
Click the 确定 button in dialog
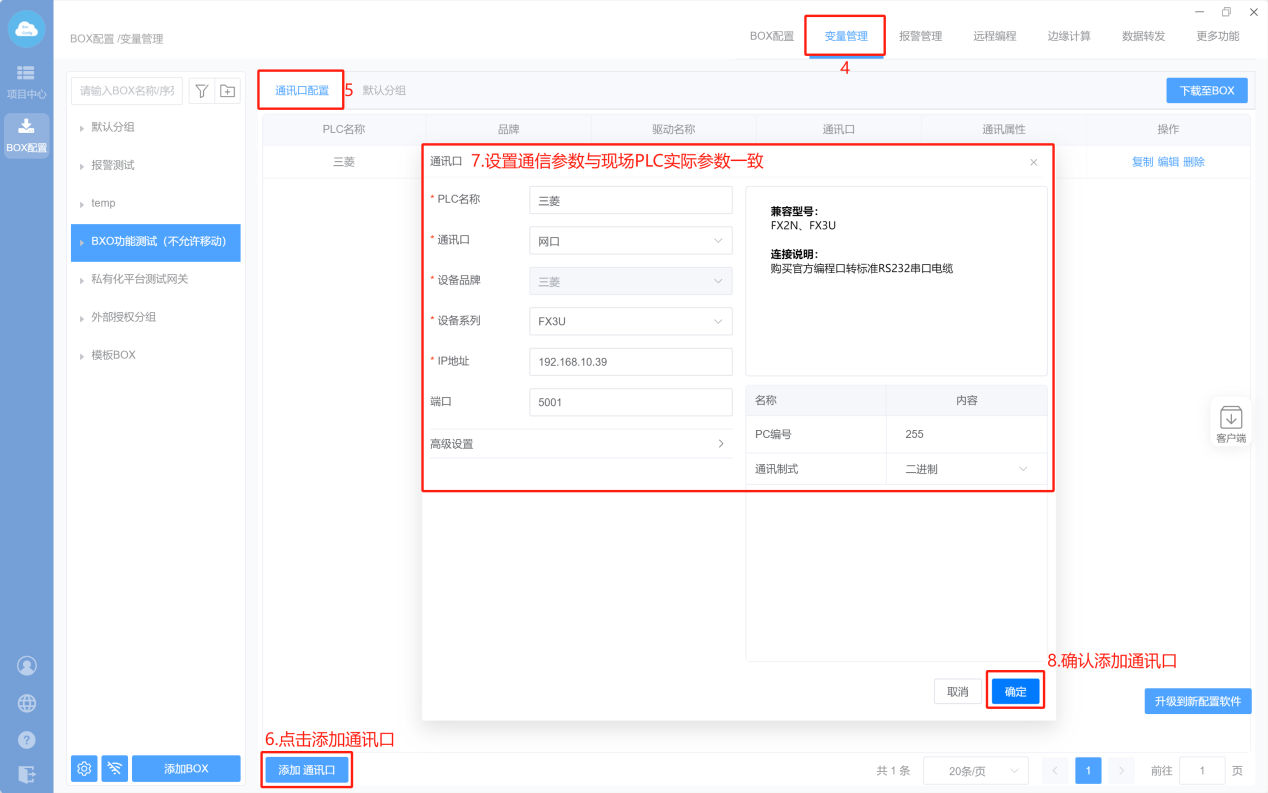pyautogui.click(x=1015, y=691)
